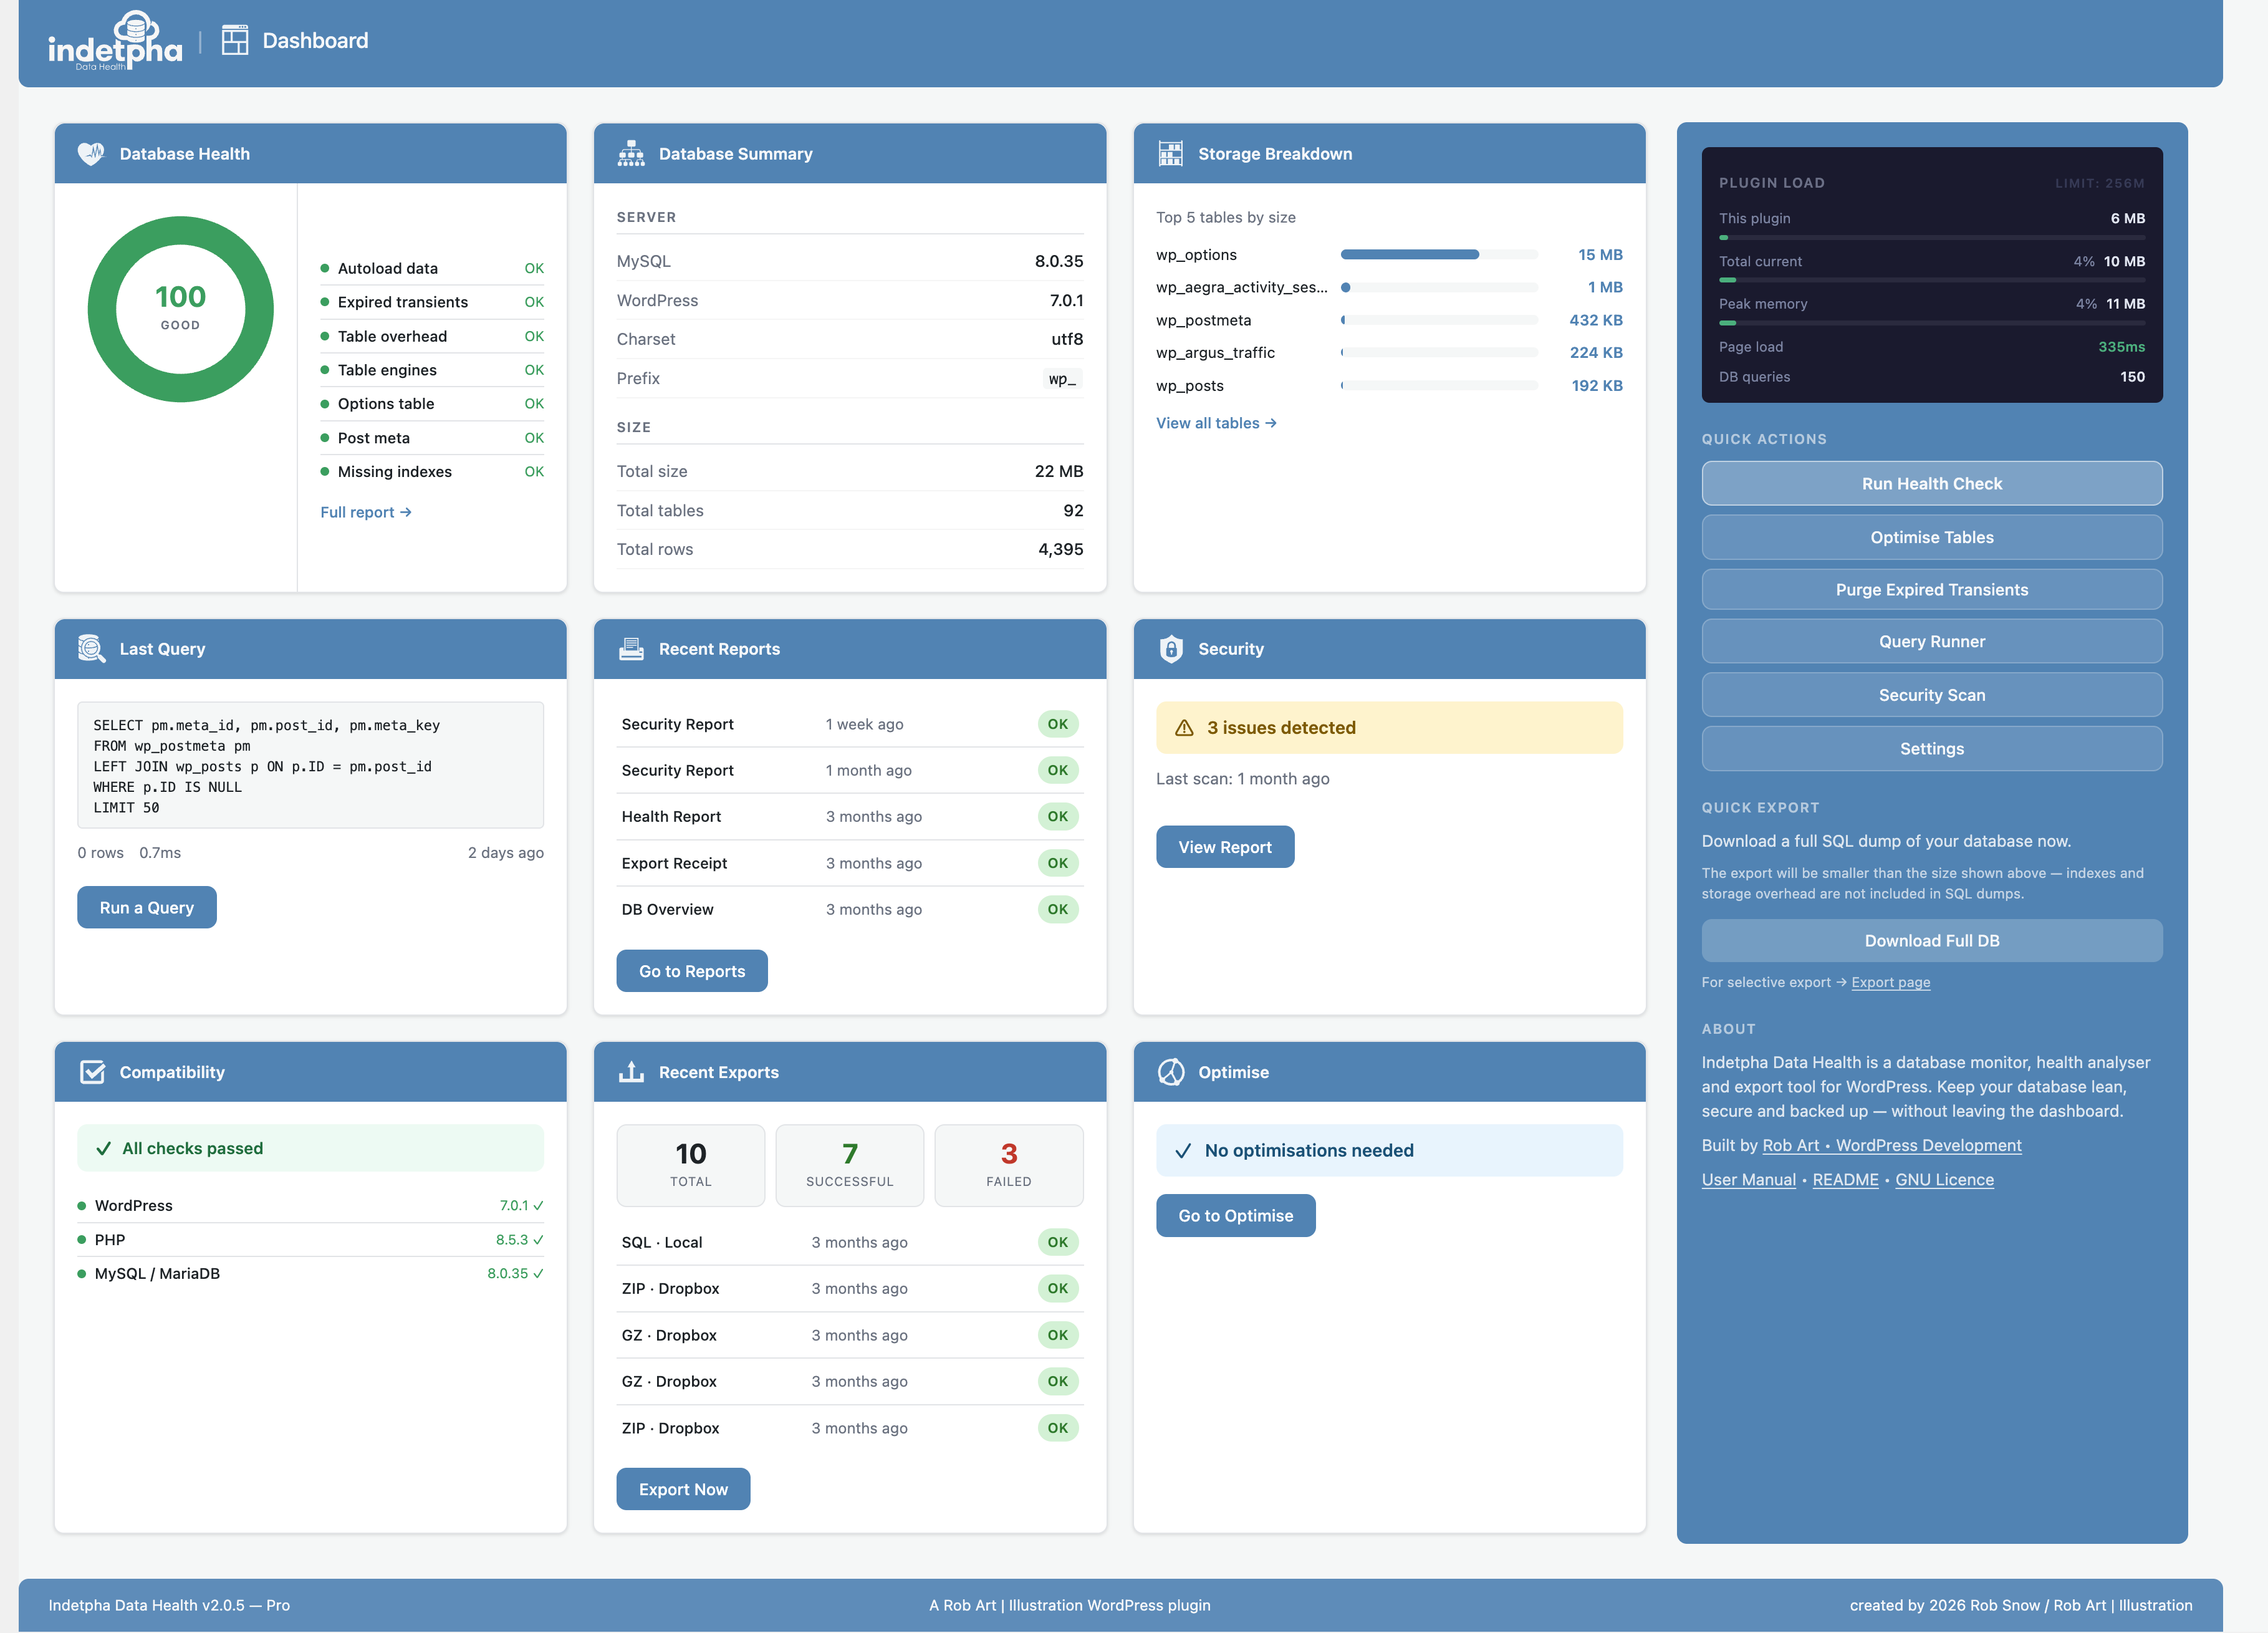
Task: Click Optimise Tables quick action
Action: click(x=1931, y=537)
